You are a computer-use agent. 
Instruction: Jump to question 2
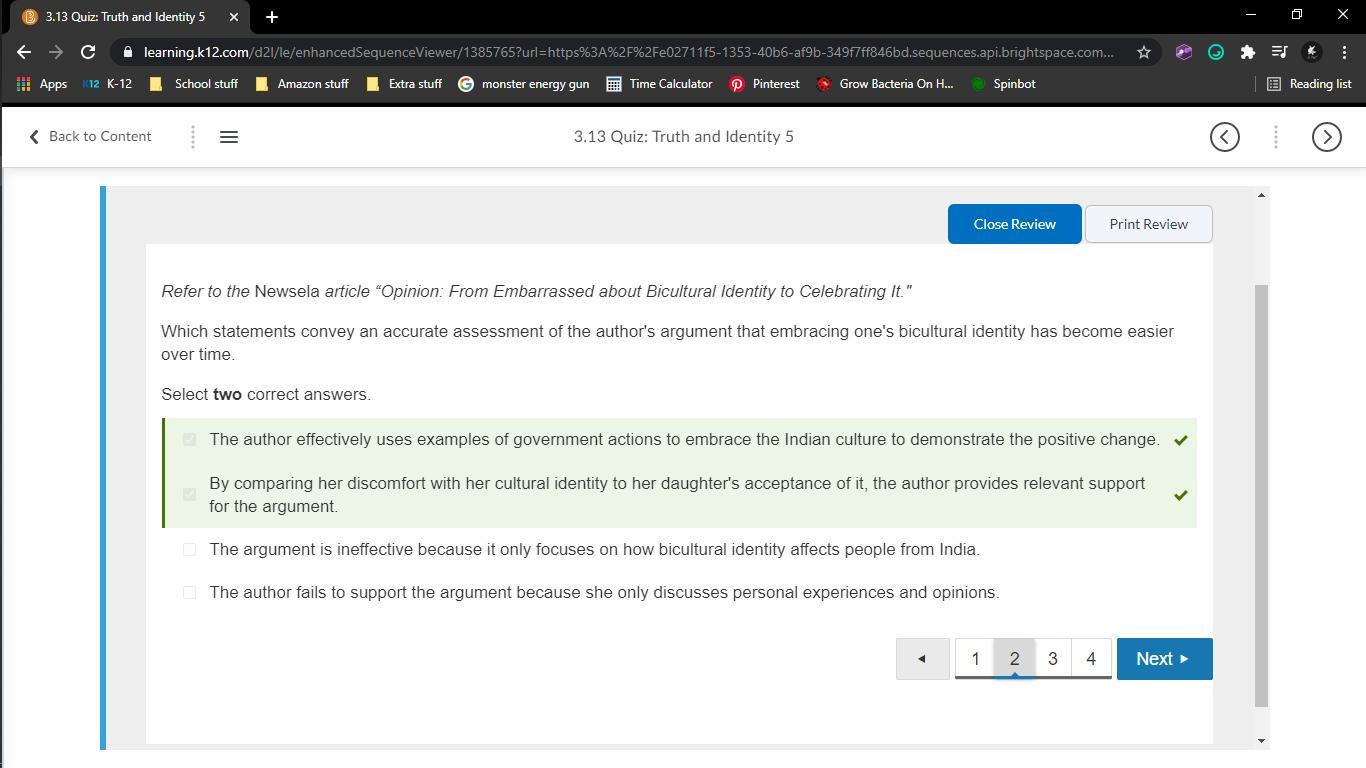(x=1014, y=659)
